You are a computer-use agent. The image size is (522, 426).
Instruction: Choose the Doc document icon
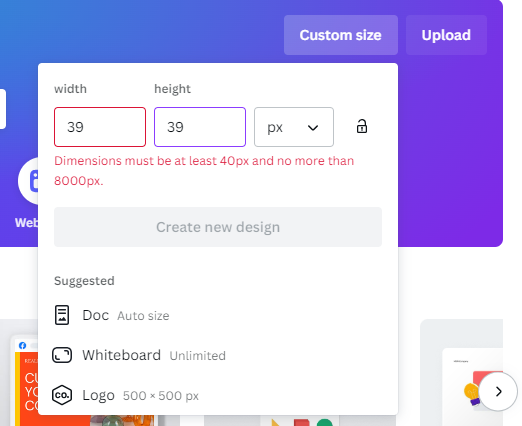62,315
